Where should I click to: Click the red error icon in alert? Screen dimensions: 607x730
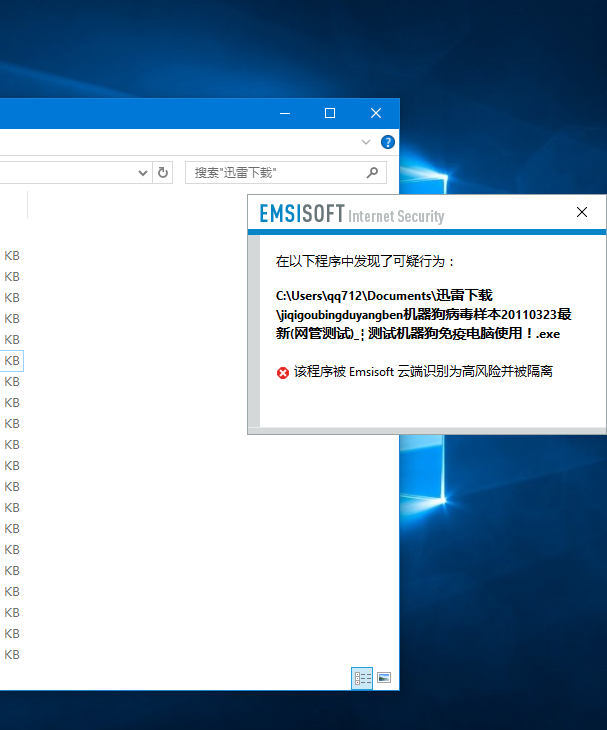(283, 372)
